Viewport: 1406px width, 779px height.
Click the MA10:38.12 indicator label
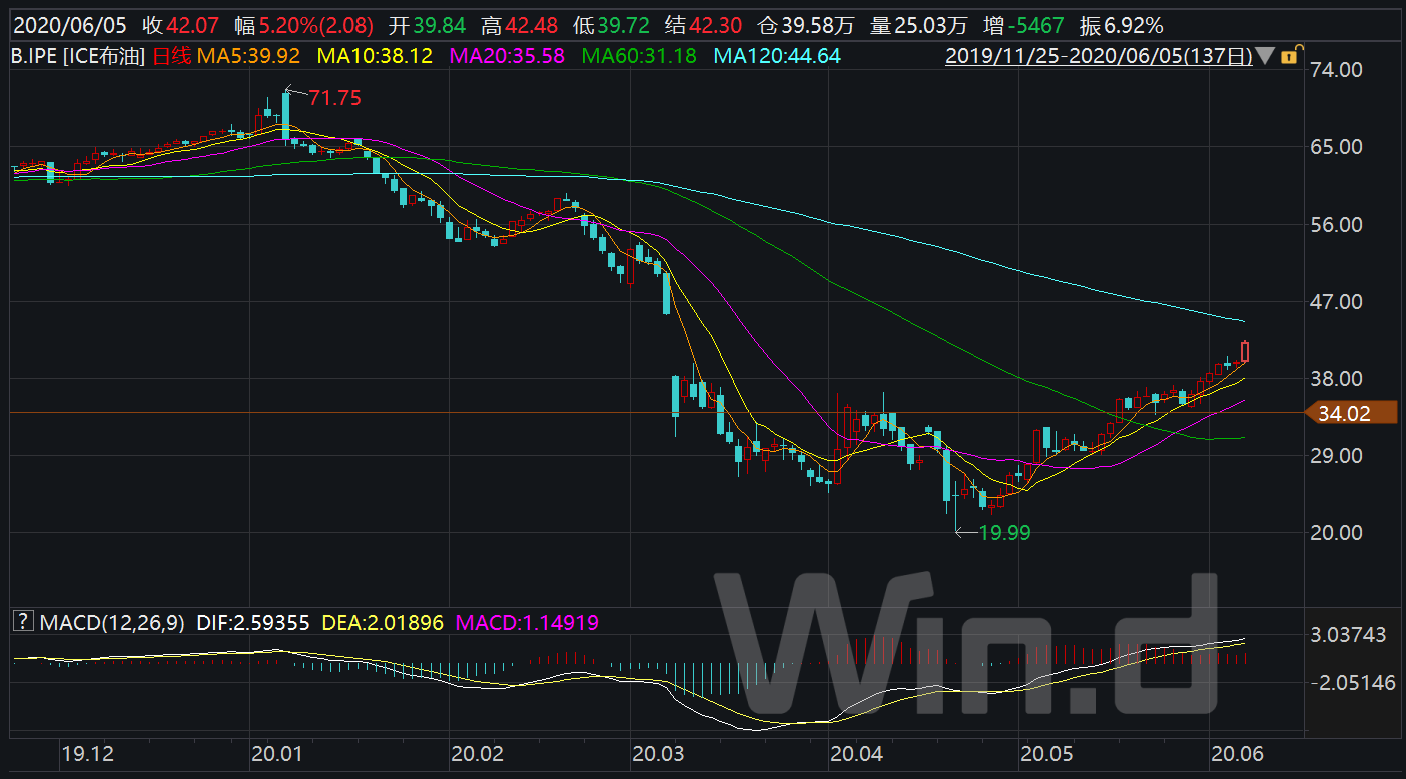point(376,57)
